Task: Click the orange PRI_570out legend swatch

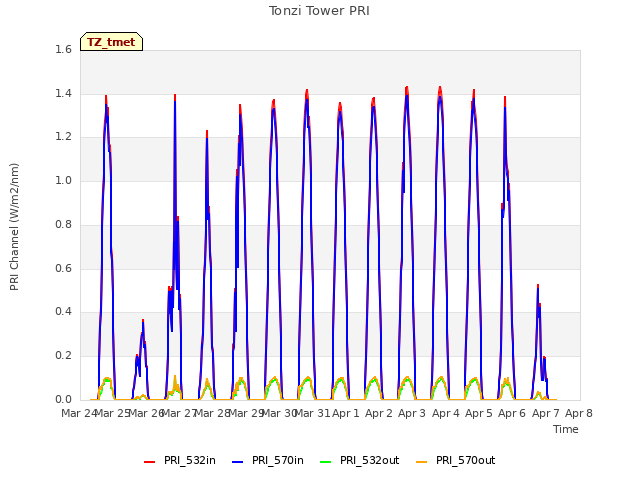Action: (x=421, y=462)
